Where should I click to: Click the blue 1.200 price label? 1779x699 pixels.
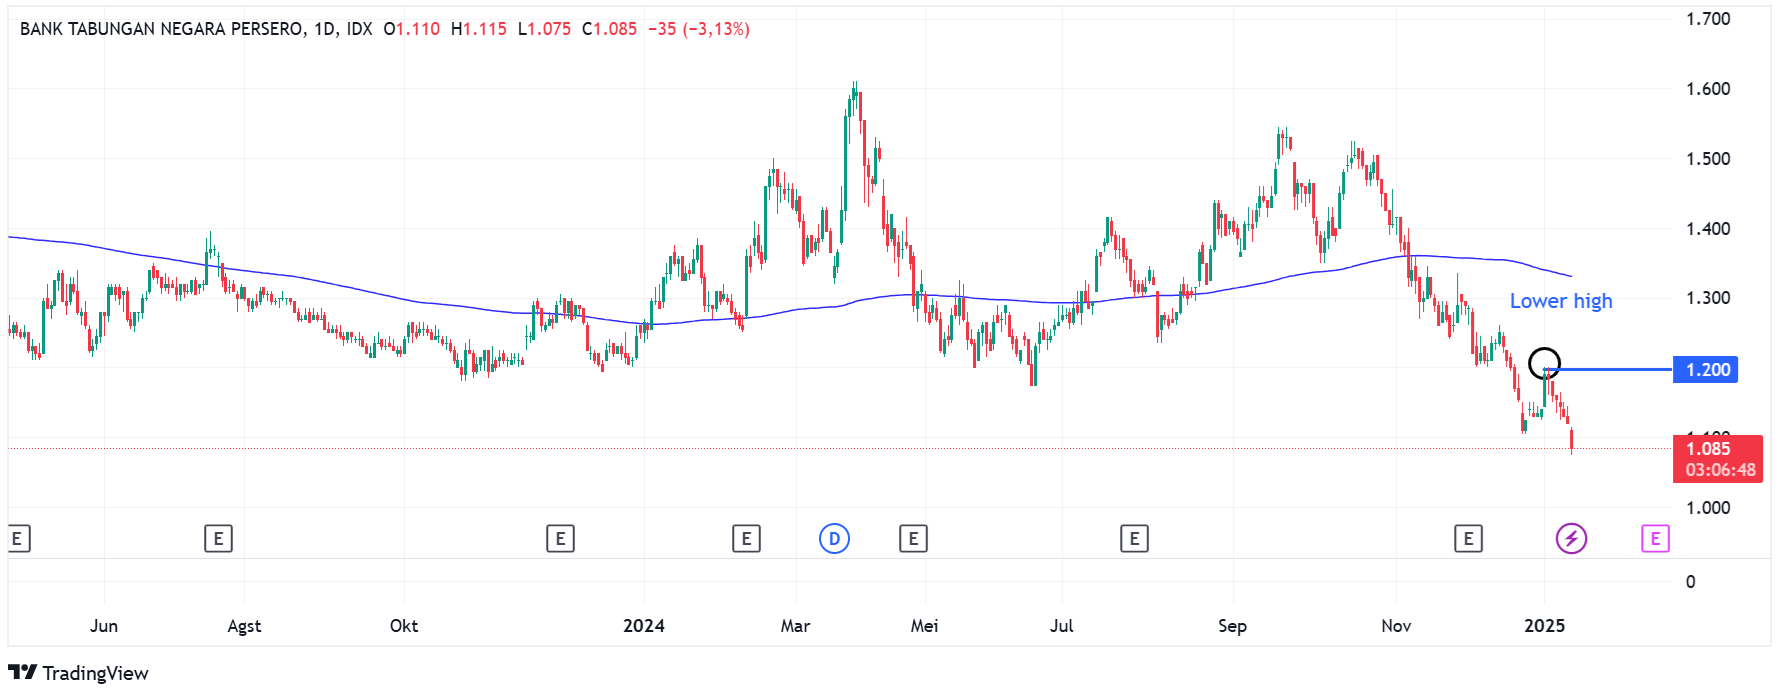point(1706,370)
